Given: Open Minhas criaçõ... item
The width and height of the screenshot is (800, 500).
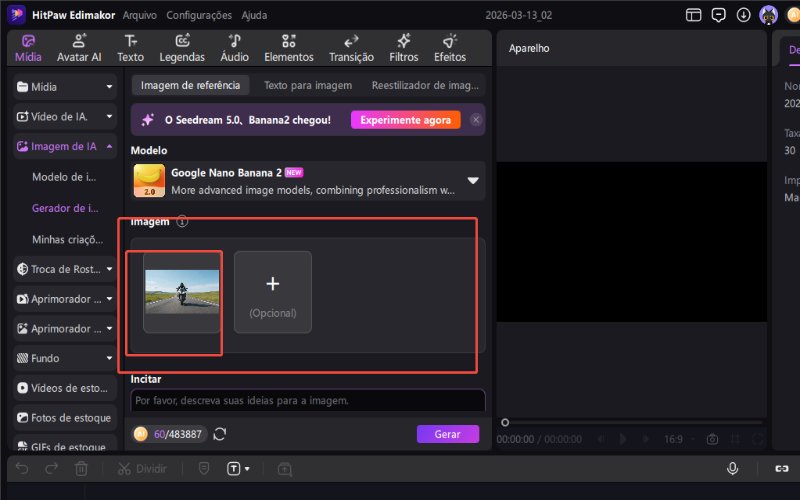Looking at the screenshot, I should point(68,239).
